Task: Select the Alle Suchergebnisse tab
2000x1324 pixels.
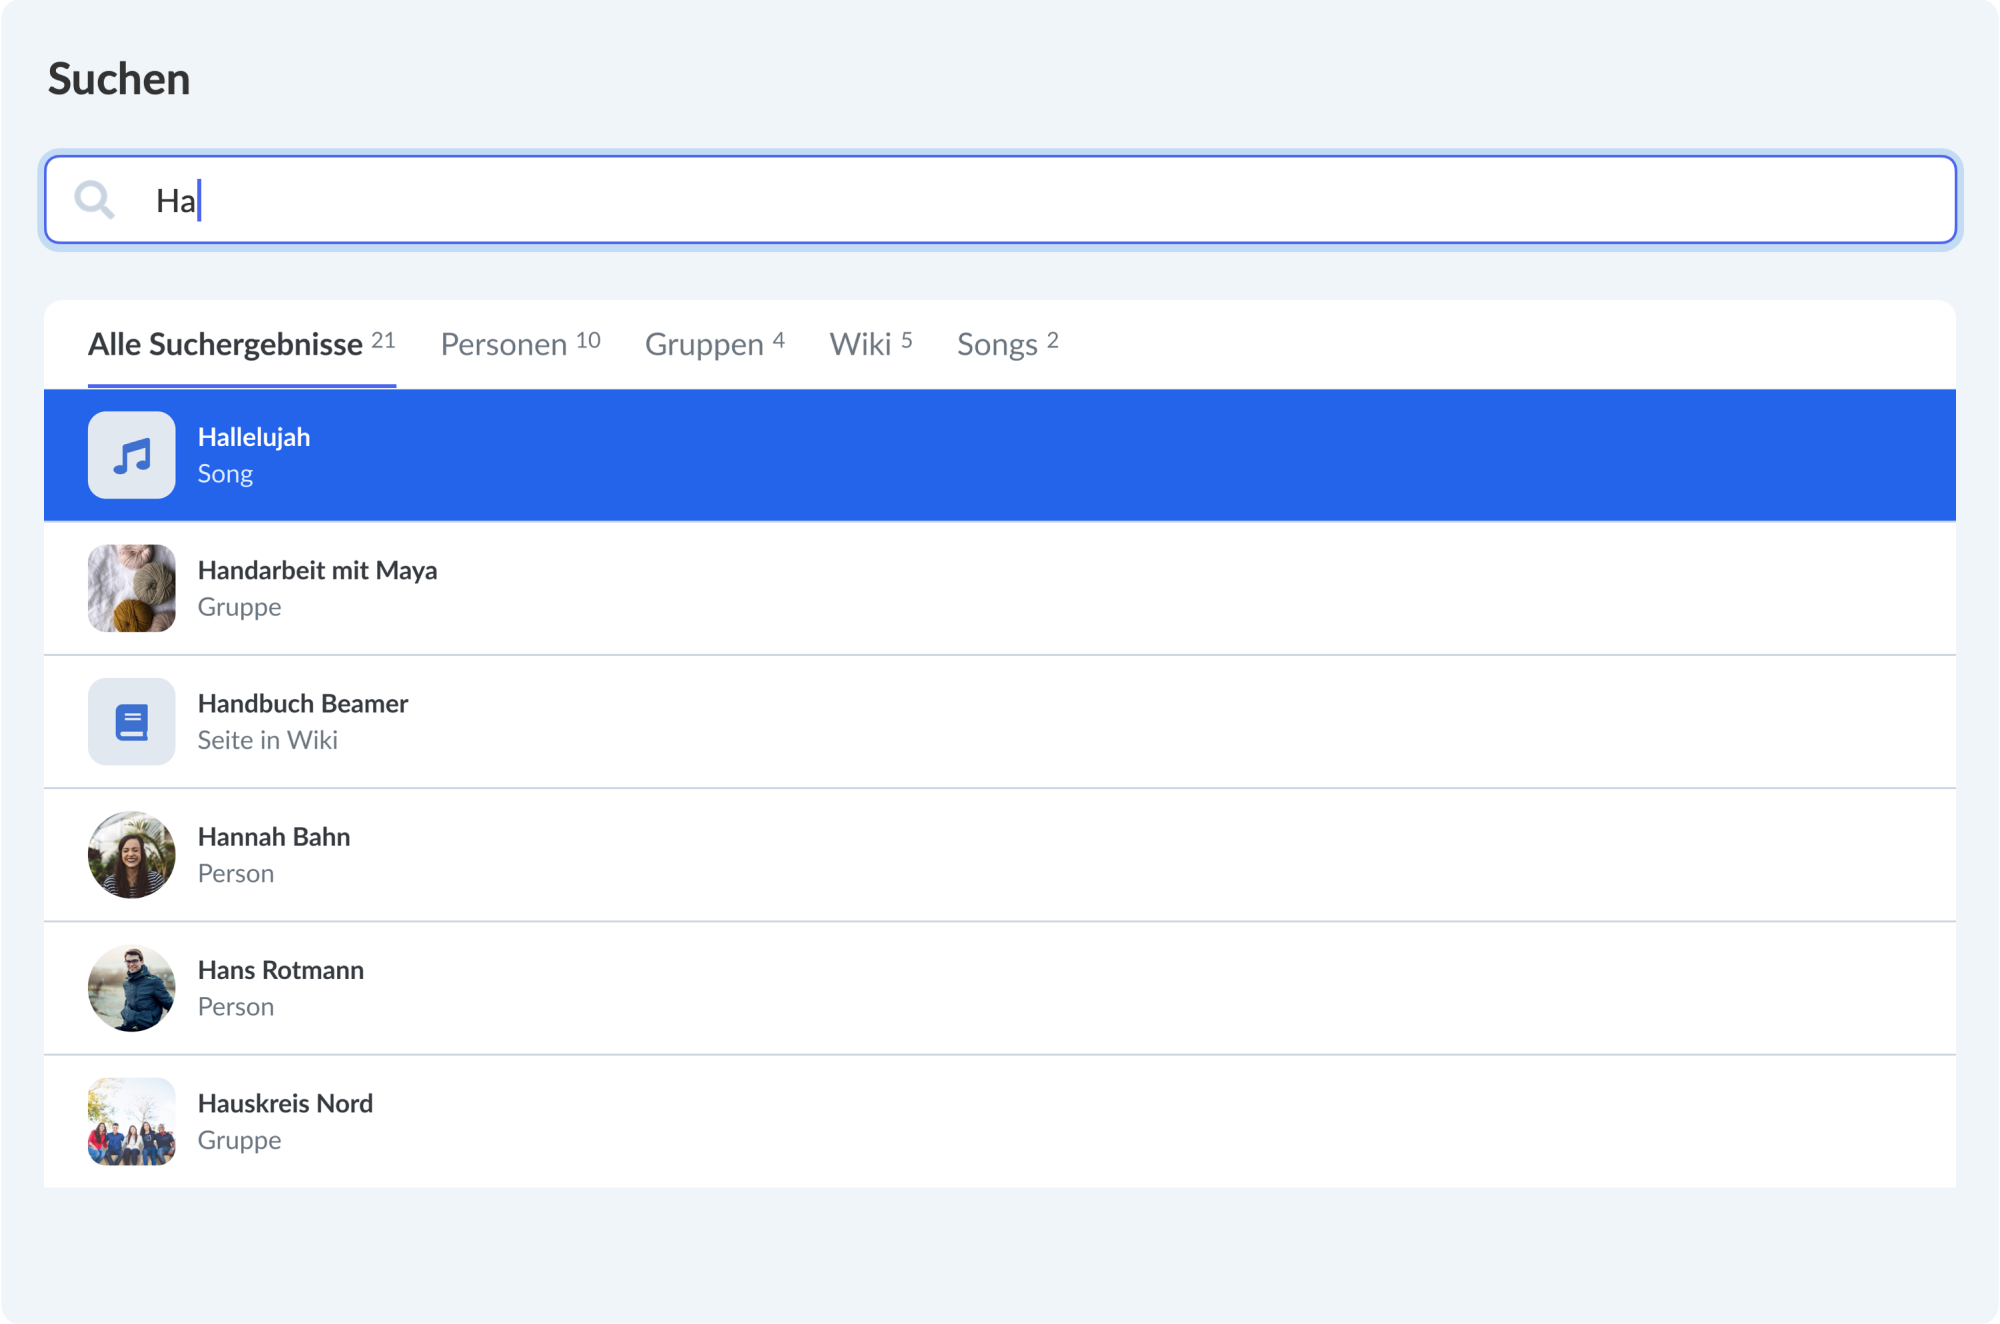Action: pyautogui.click(x=241, y=344)
